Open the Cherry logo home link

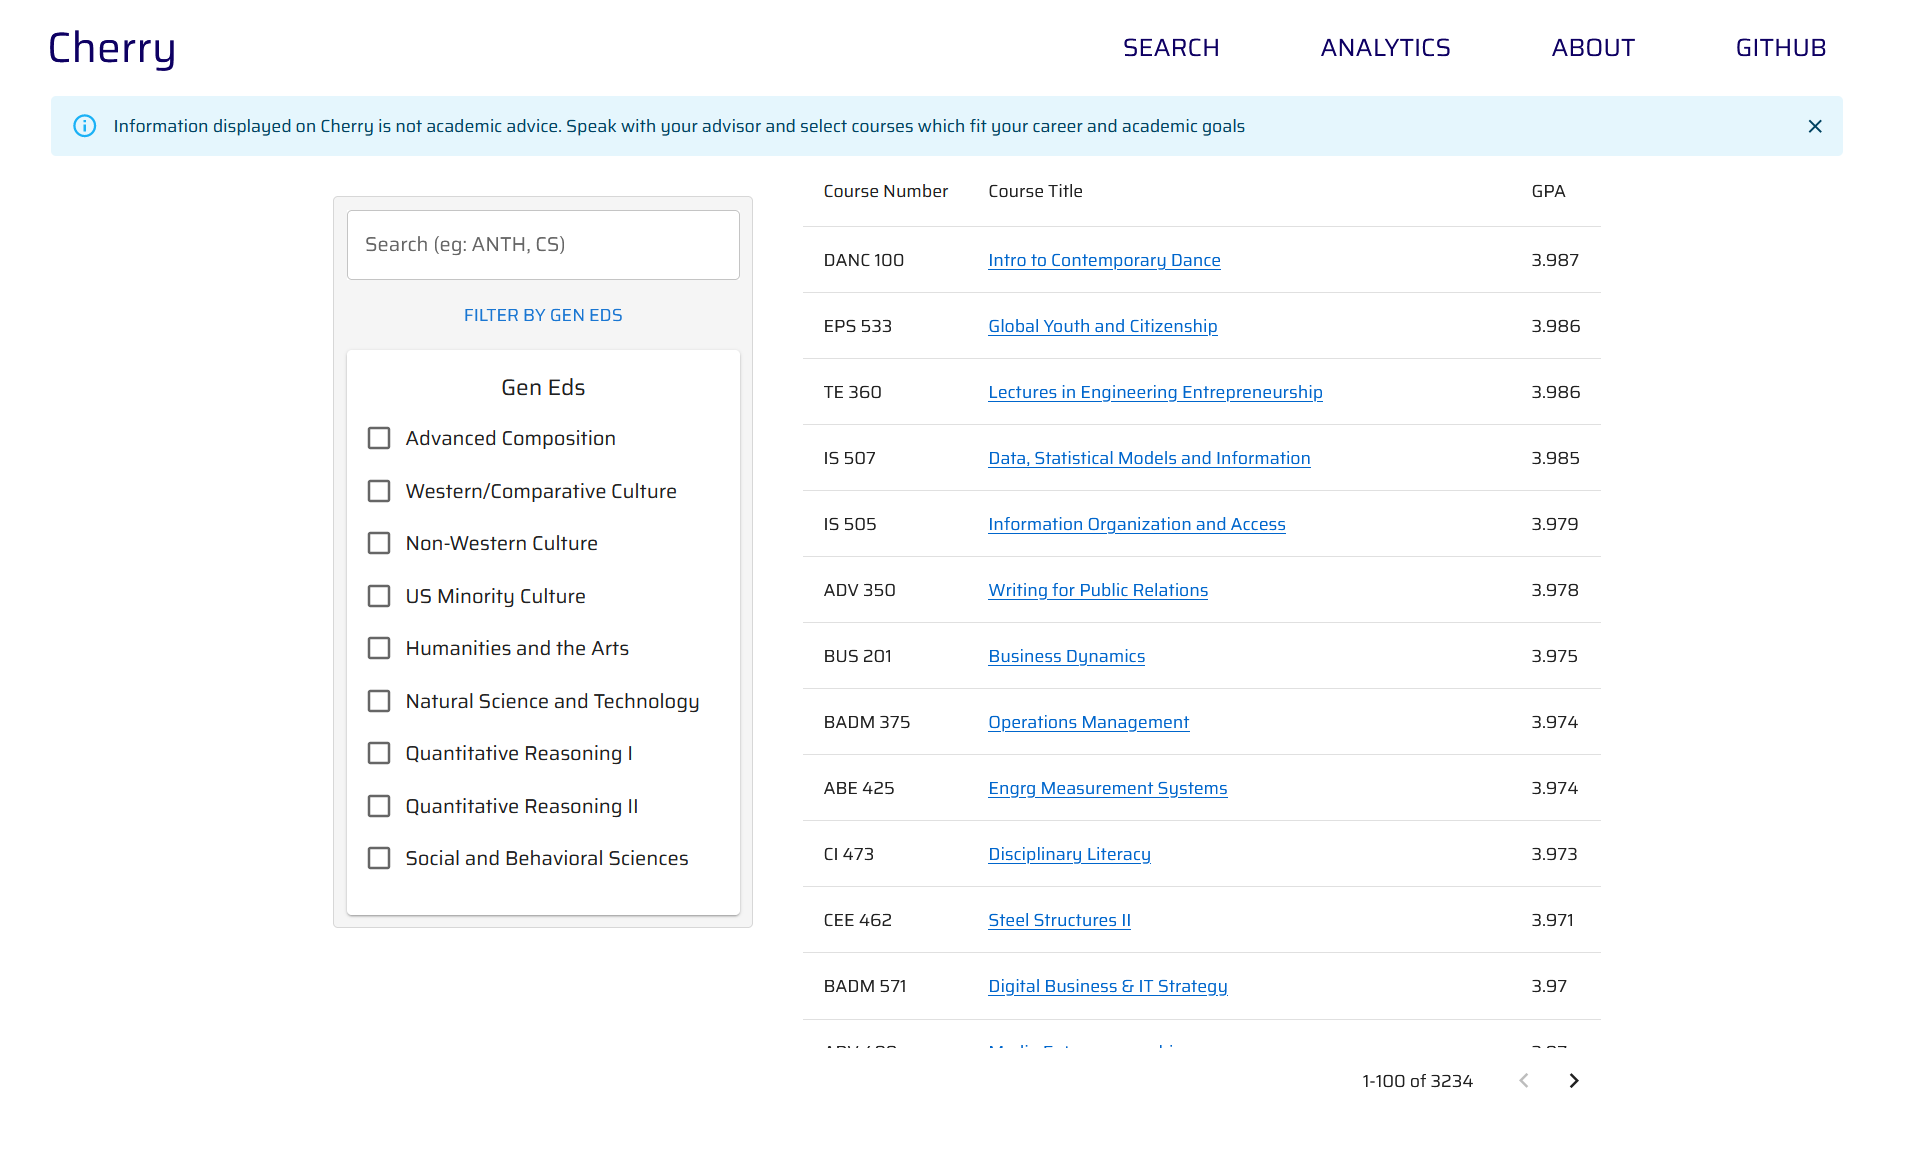pos(112,48)
